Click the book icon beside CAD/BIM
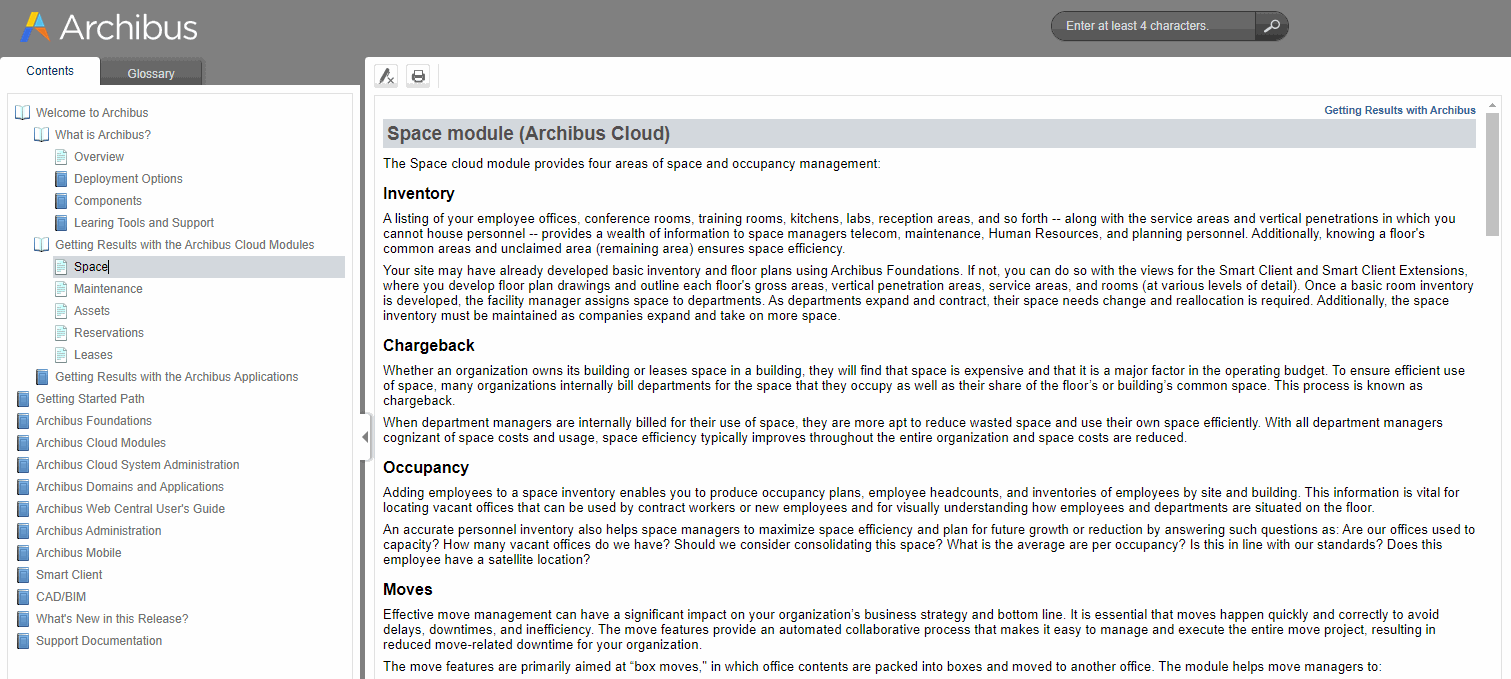The height and width of the screenshot is (679, 1511). pyautogui.click(x=22, y=596)
